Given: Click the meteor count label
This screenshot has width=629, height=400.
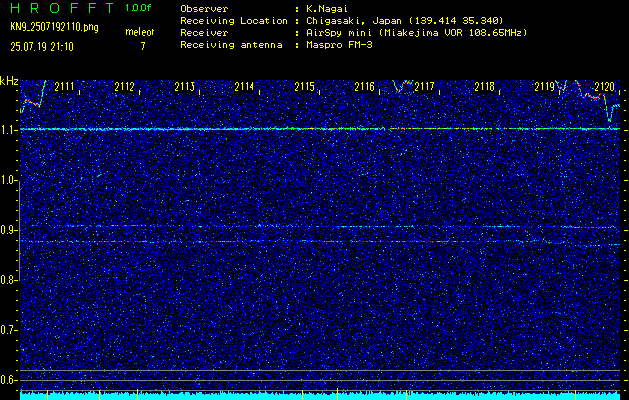Looking at the screenshot, I should click(140, 32).
